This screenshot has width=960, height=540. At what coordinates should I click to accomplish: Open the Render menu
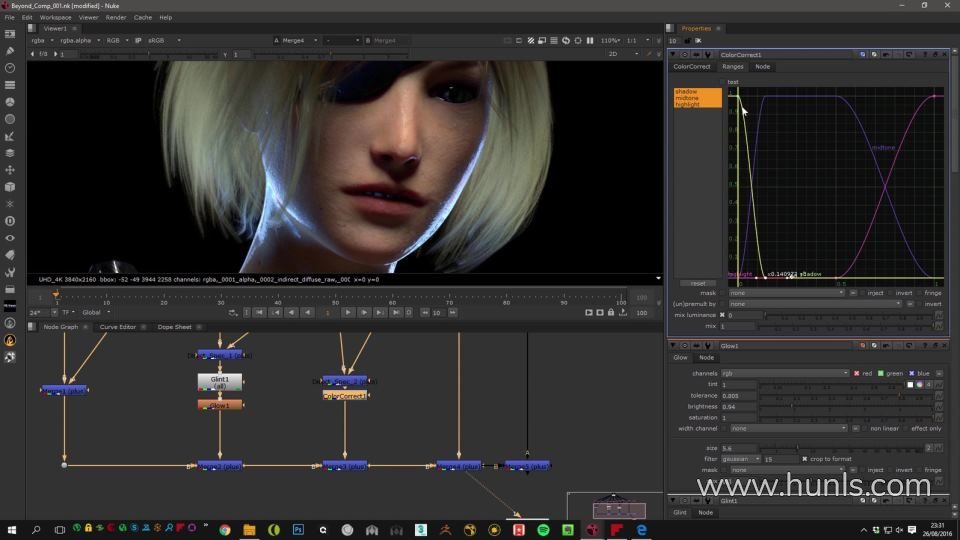click(116, 17)
